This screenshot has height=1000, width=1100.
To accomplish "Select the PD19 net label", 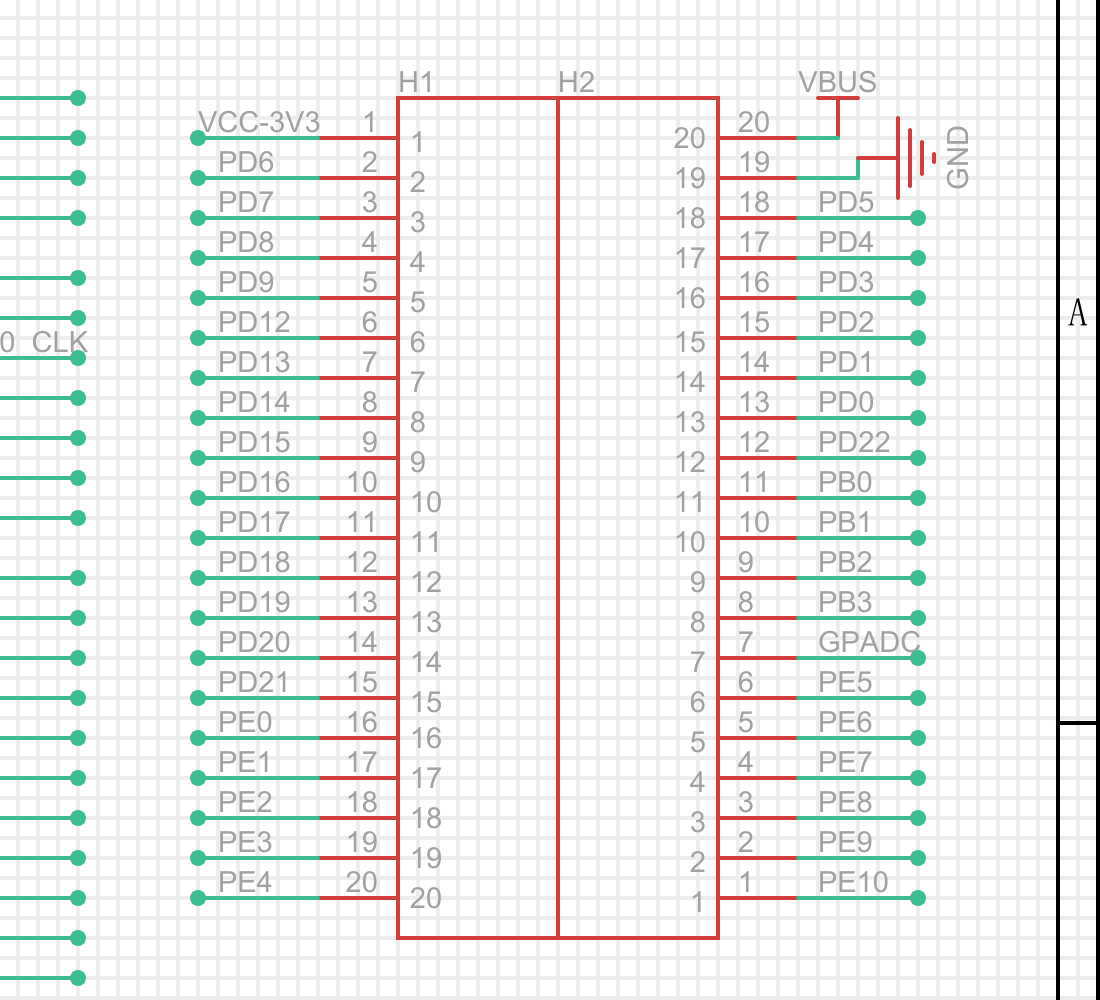I will (x=254, y=602).
